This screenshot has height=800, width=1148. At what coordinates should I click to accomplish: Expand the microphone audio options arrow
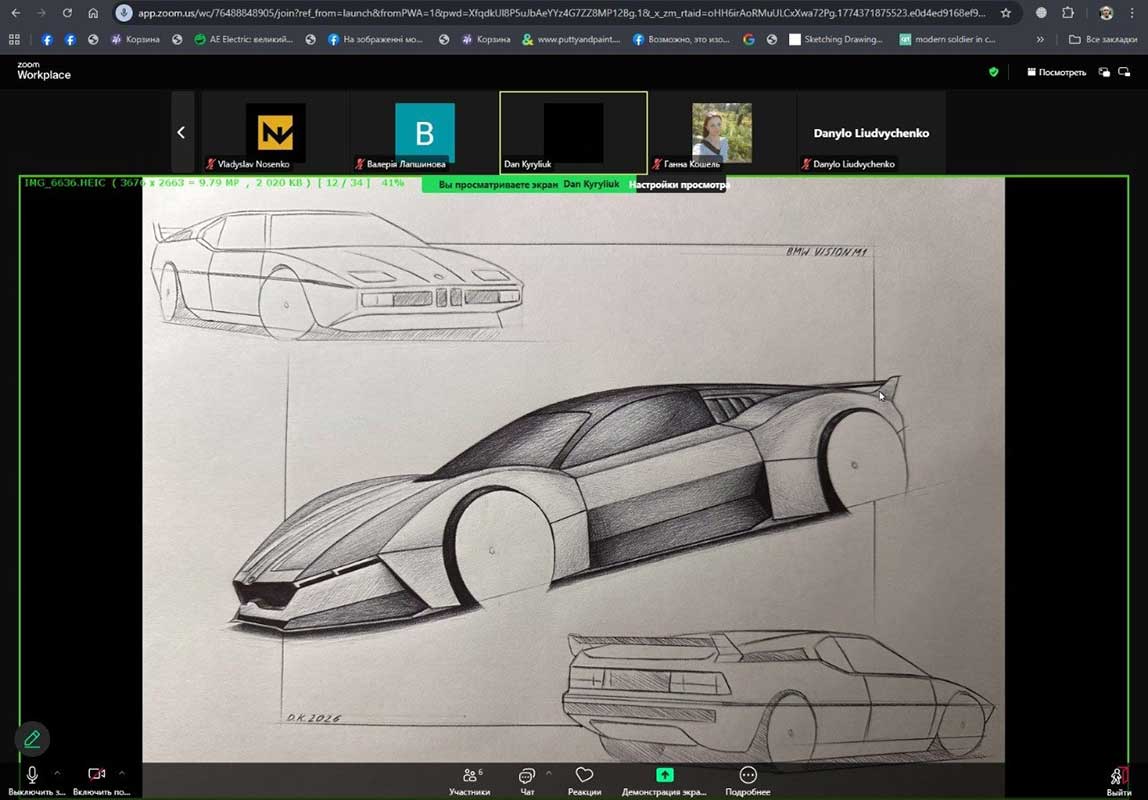coord(57,773)
